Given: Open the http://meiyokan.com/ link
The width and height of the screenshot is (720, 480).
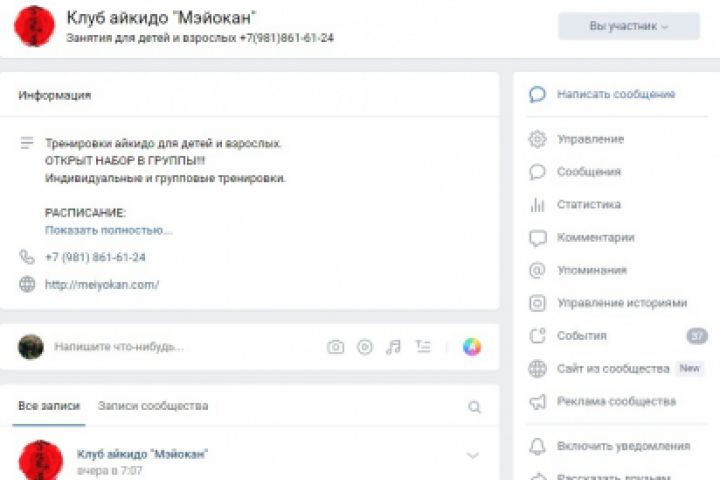Looking at the screenshot, I should tap(102, 285).
